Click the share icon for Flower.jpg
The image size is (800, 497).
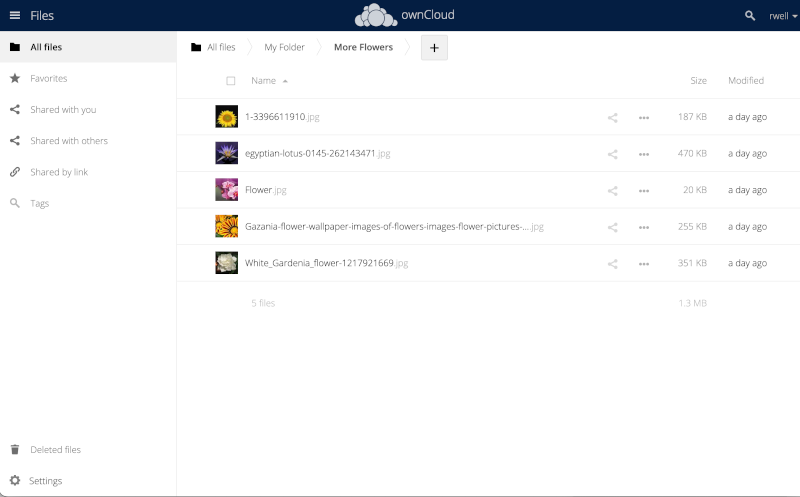[x=613, y=190]
